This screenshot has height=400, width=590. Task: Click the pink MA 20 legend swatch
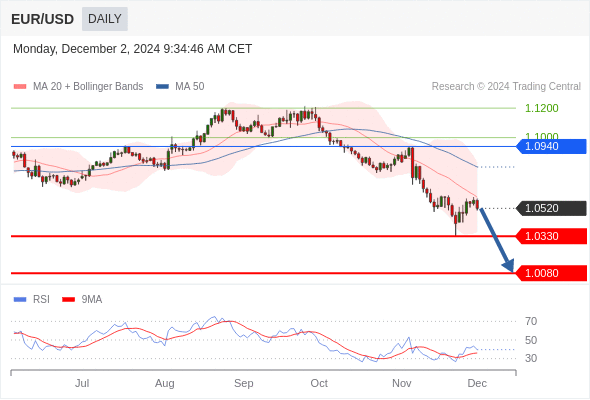click(x=20, y=87)
